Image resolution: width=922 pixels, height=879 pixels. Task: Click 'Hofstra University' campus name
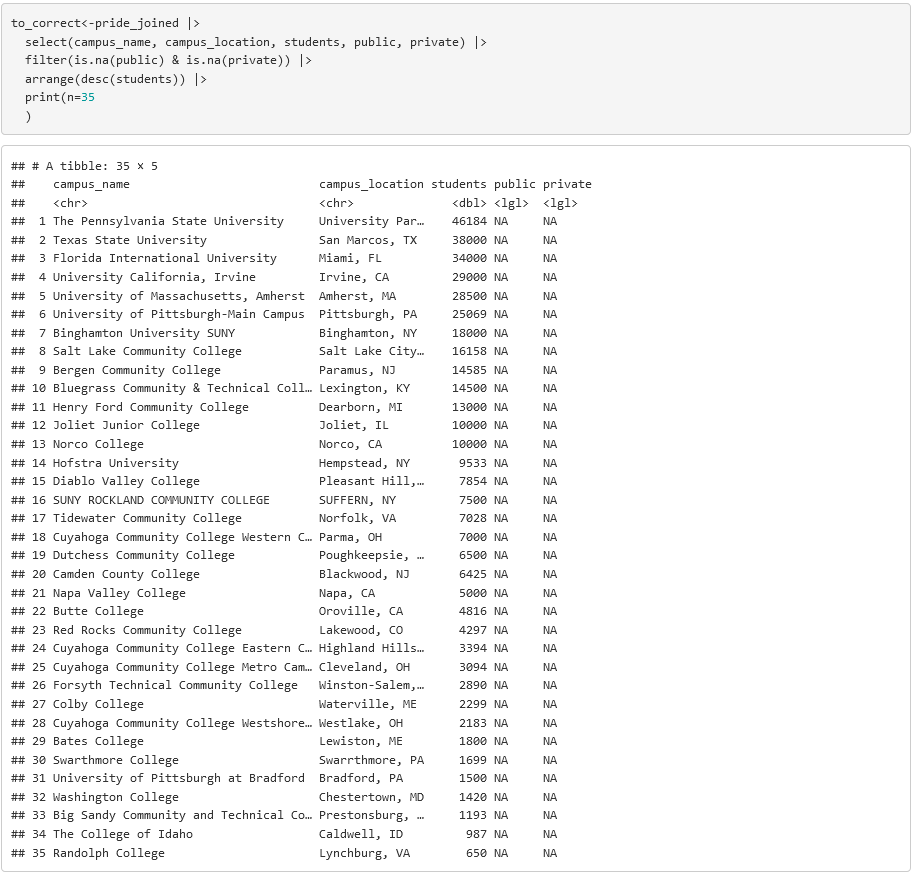[116, 463]
